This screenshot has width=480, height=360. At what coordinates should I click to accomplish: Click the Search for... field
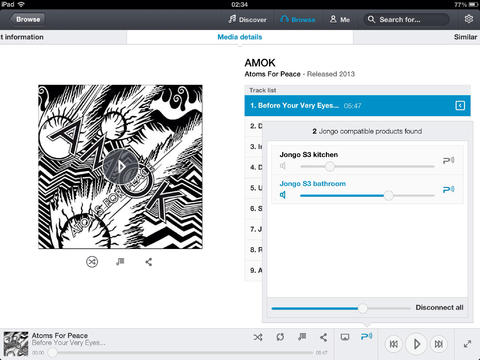pyautogui.click(x=407, y=19)
